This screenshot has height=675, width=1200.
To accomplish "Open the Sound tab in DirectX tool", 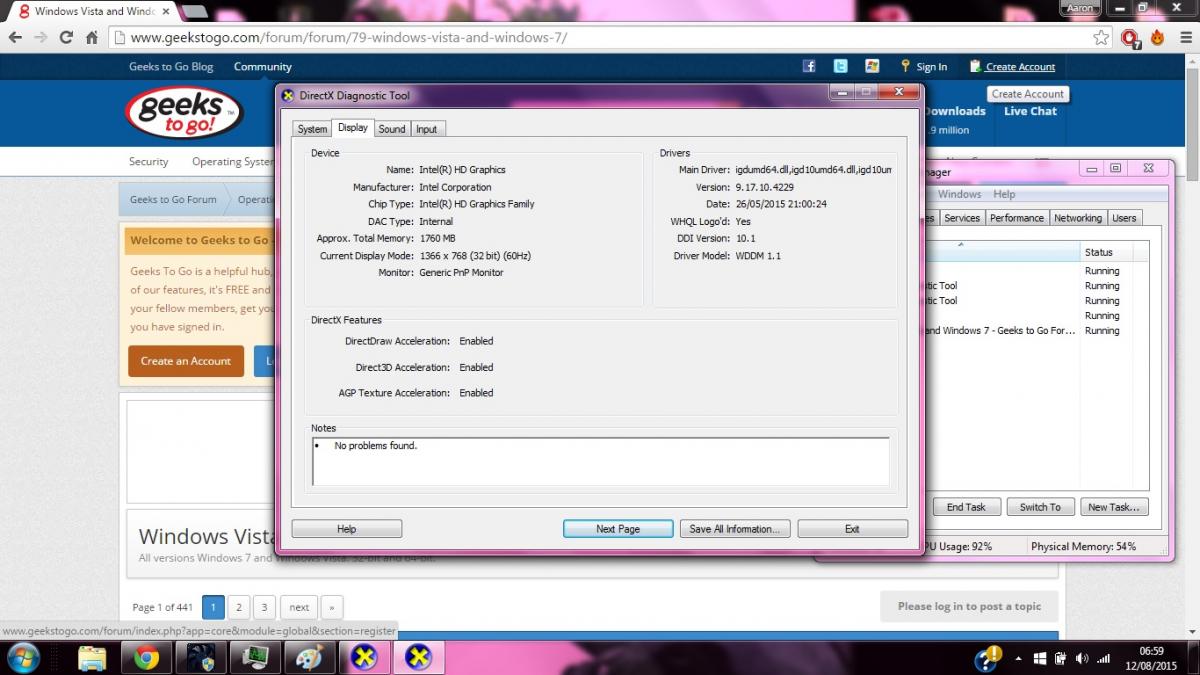I will 392,129.
